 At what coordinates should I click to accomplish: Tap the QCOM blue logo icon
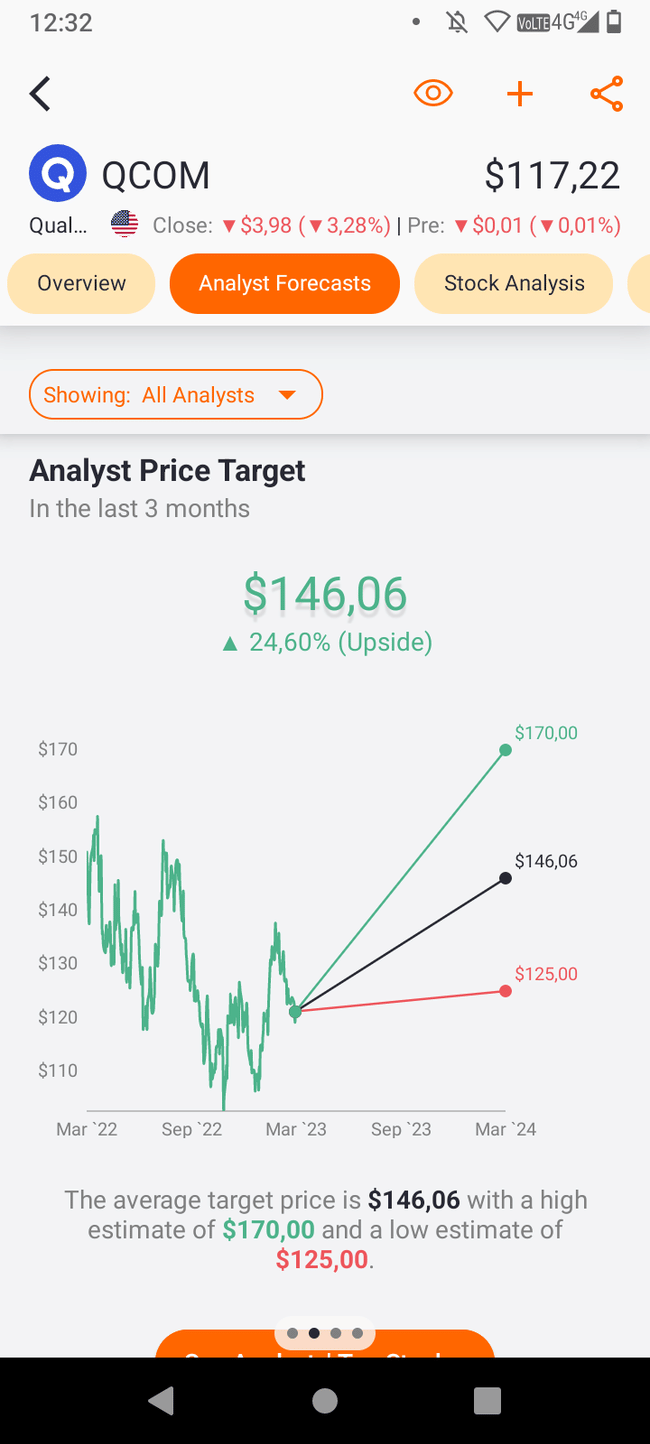click(x=57, y=175)
